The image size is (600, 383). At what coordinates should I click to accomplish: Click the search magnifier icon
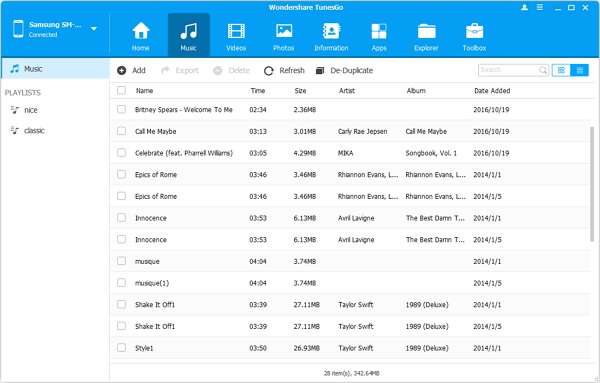543,70
